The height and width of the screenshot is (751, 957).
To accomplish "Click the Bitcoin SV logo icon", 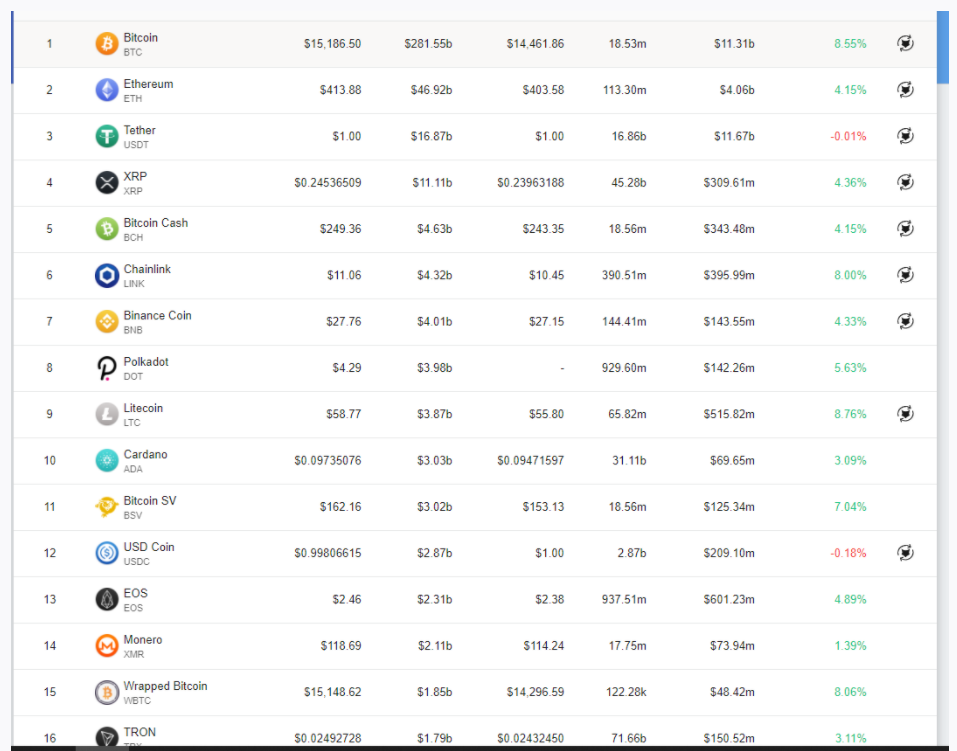I will coord(107,507).
